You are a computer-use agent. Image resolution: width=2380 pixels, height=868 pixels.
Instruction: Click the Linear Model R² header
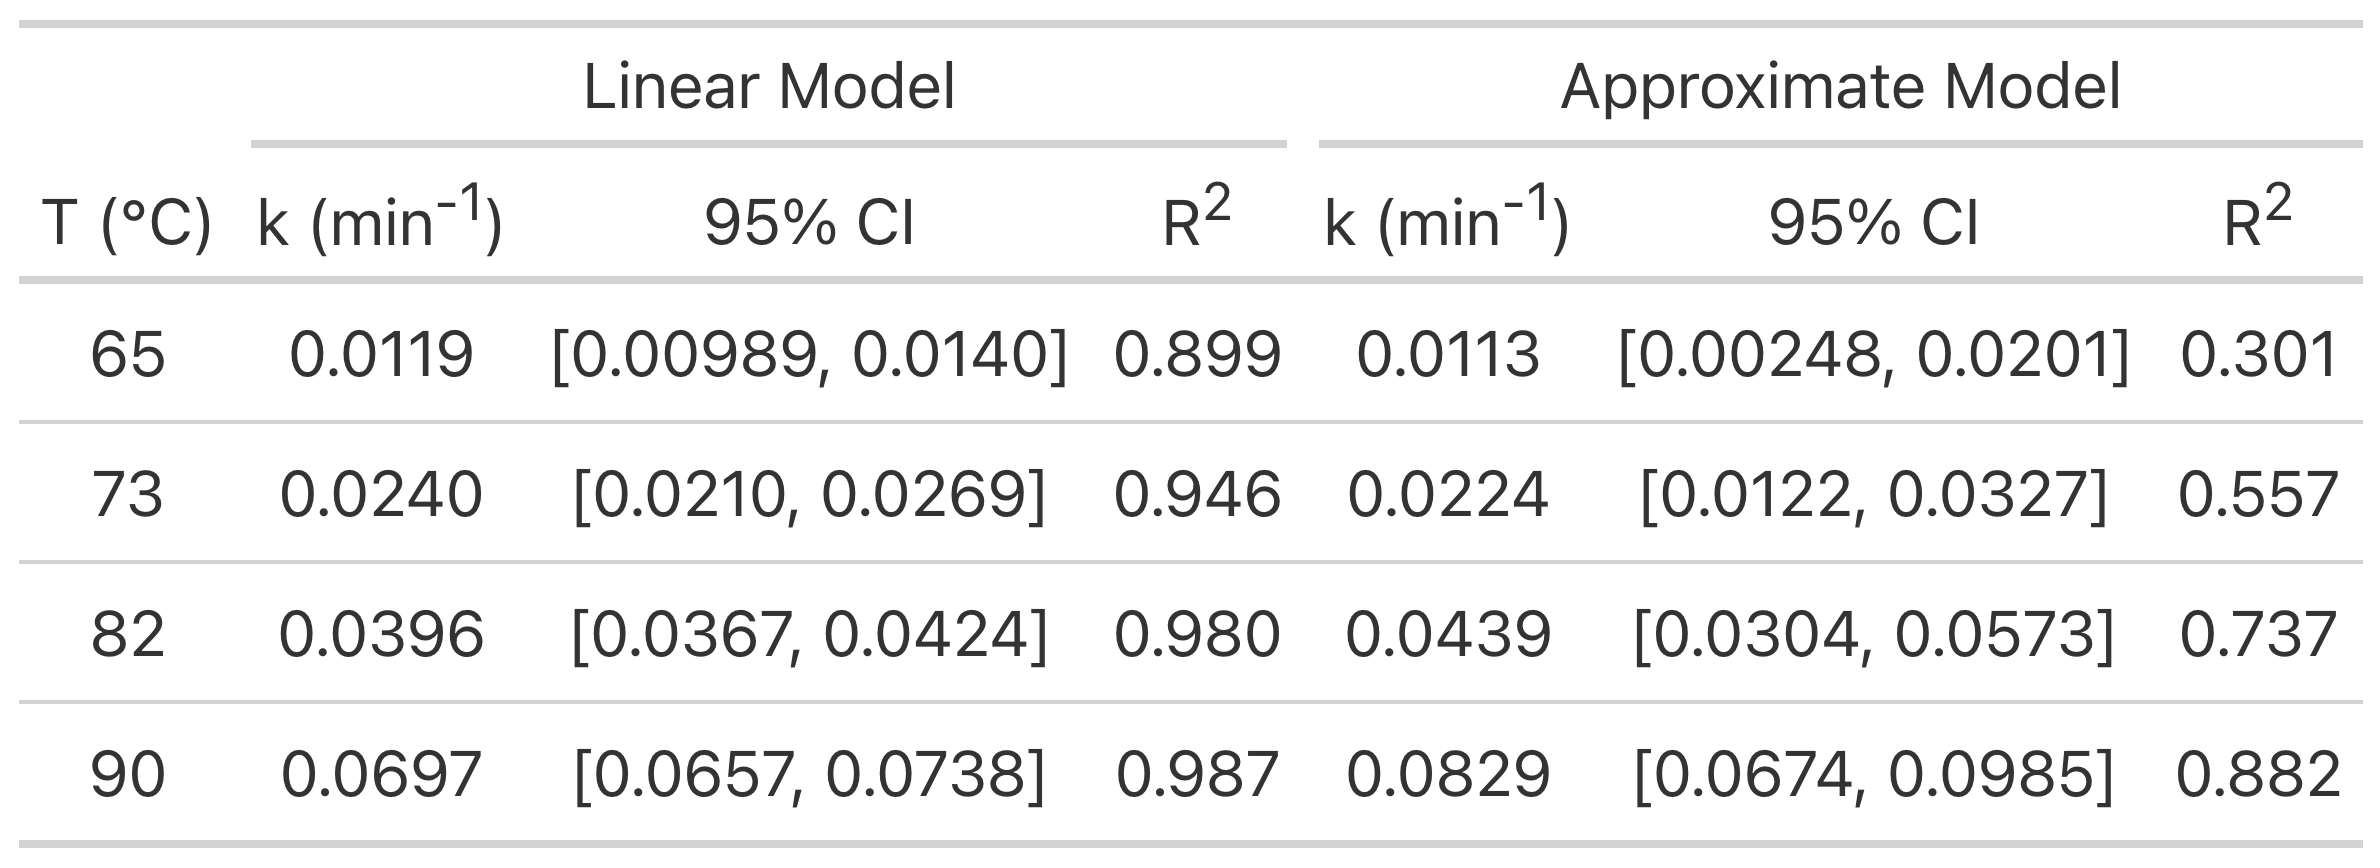click(1196, 217)
